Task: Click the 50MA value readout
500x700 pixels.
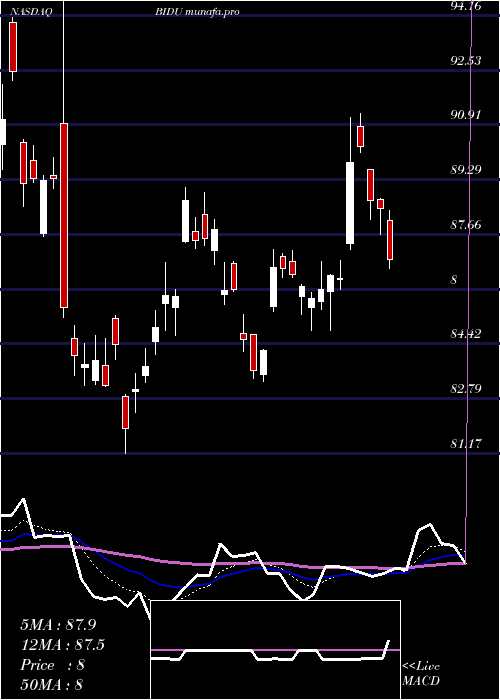Action: (x=52, y=685)
